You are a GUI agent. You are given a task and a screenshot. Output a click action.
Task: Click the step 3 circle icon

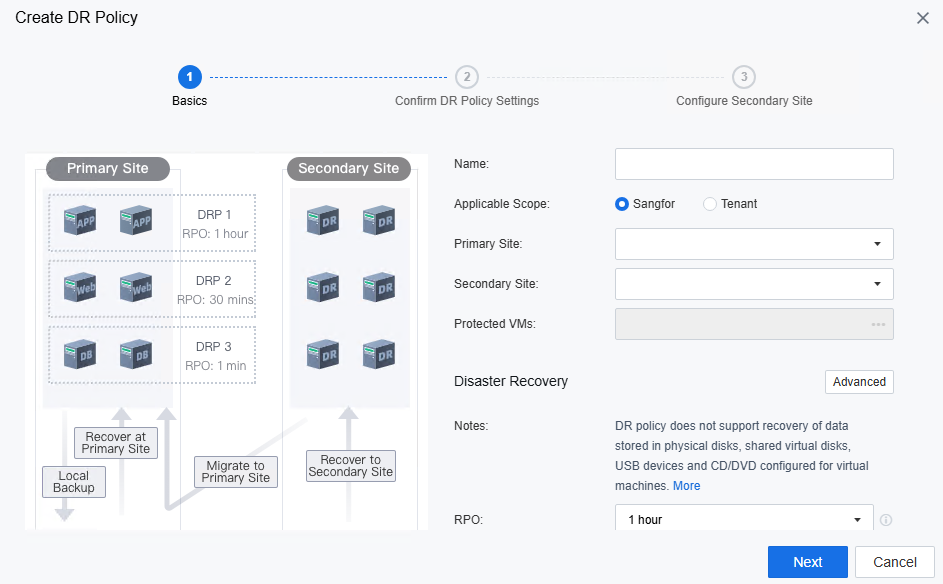pyautogui.click(x=744, y=77)
